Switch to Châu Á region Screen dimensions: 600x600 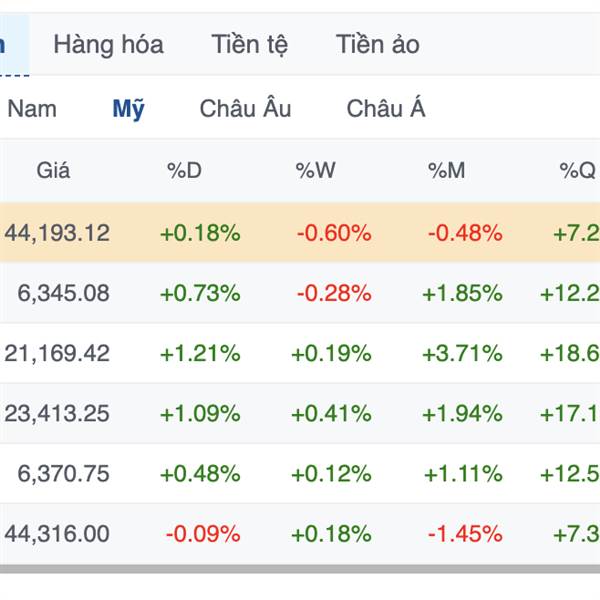[386, 108]
